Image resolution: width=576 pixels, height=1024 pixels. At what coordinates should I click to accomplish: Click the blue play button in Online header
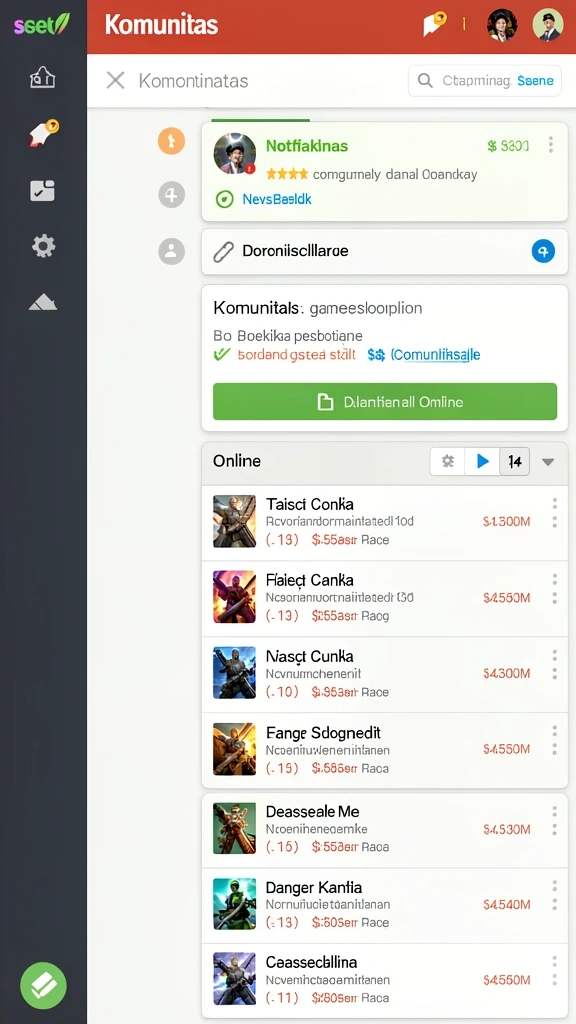483,461
